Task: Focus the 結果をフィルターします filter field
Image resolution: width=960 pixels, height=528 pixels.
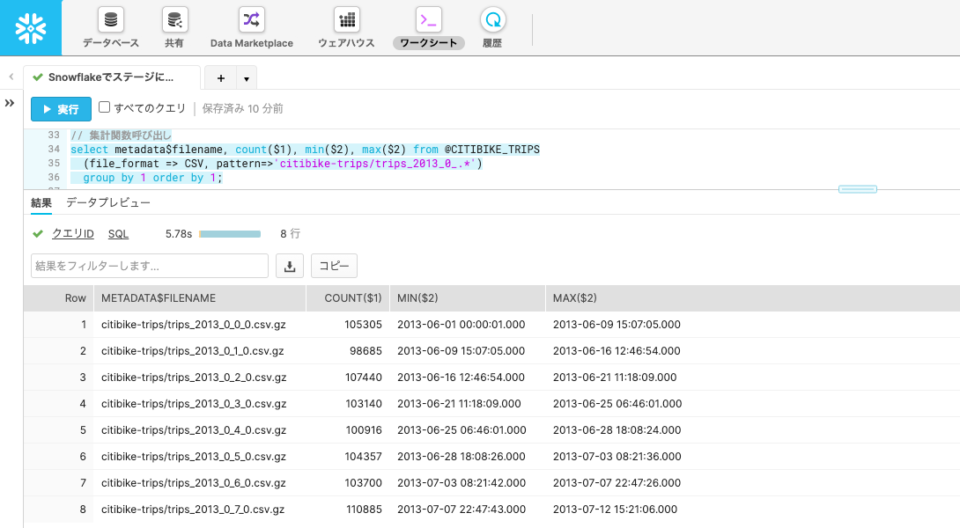Action: click(x=149, y=266)
